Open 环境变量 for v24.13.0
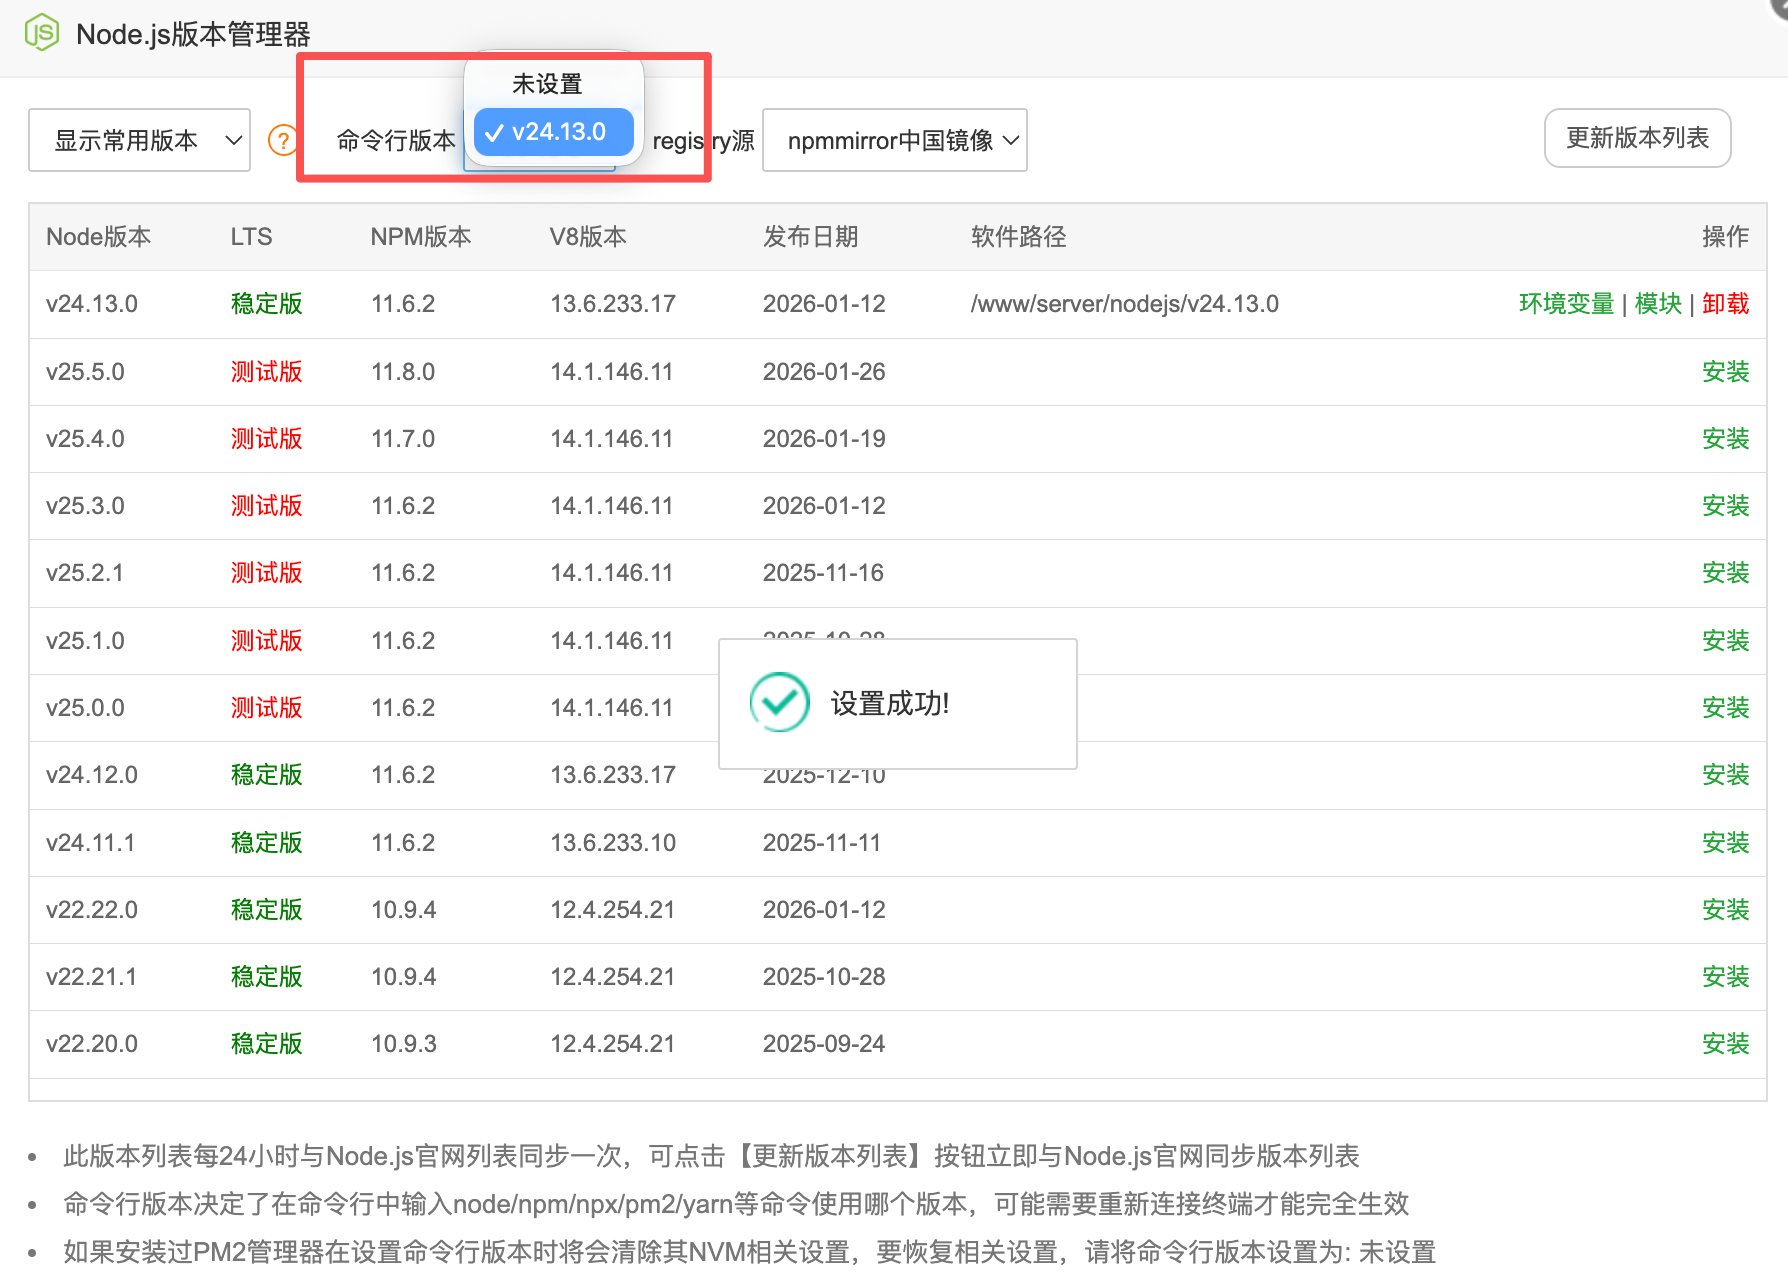Screen dimensions: 1788x1284 1565,304
